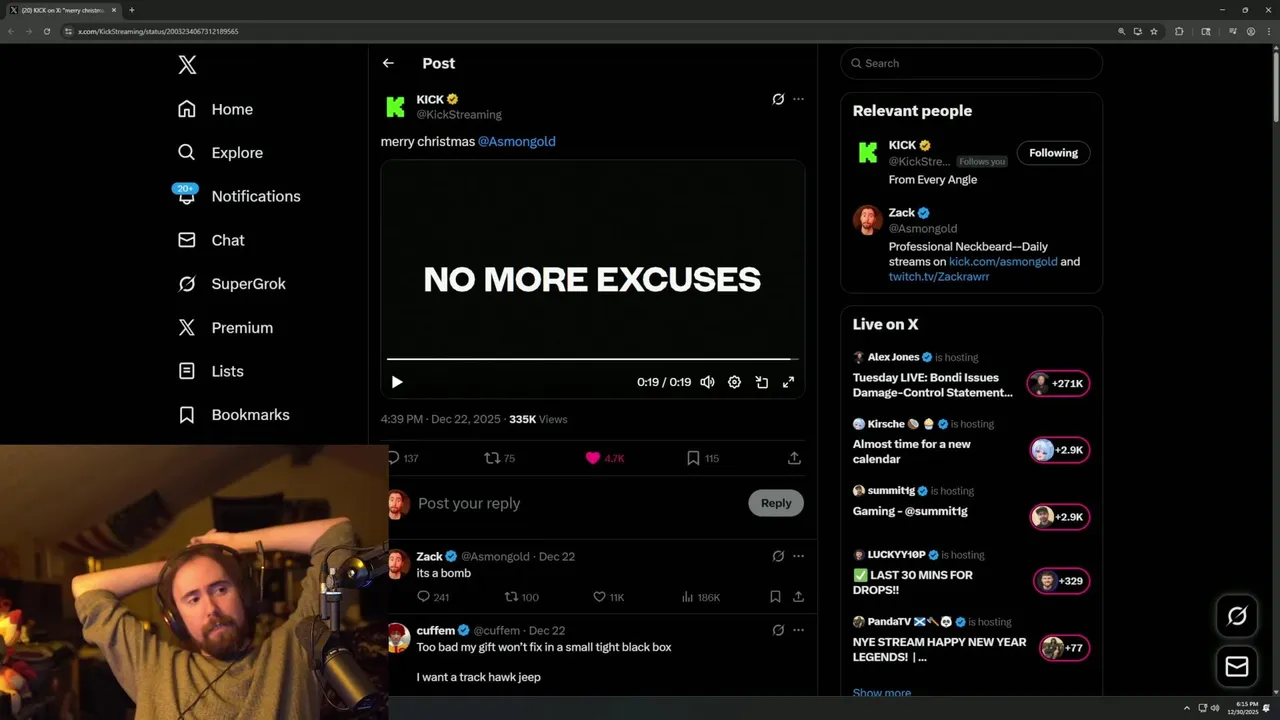The image size is (1280, 720).
Task: Open Lists from the sidebar
Action: coord(212,371)
